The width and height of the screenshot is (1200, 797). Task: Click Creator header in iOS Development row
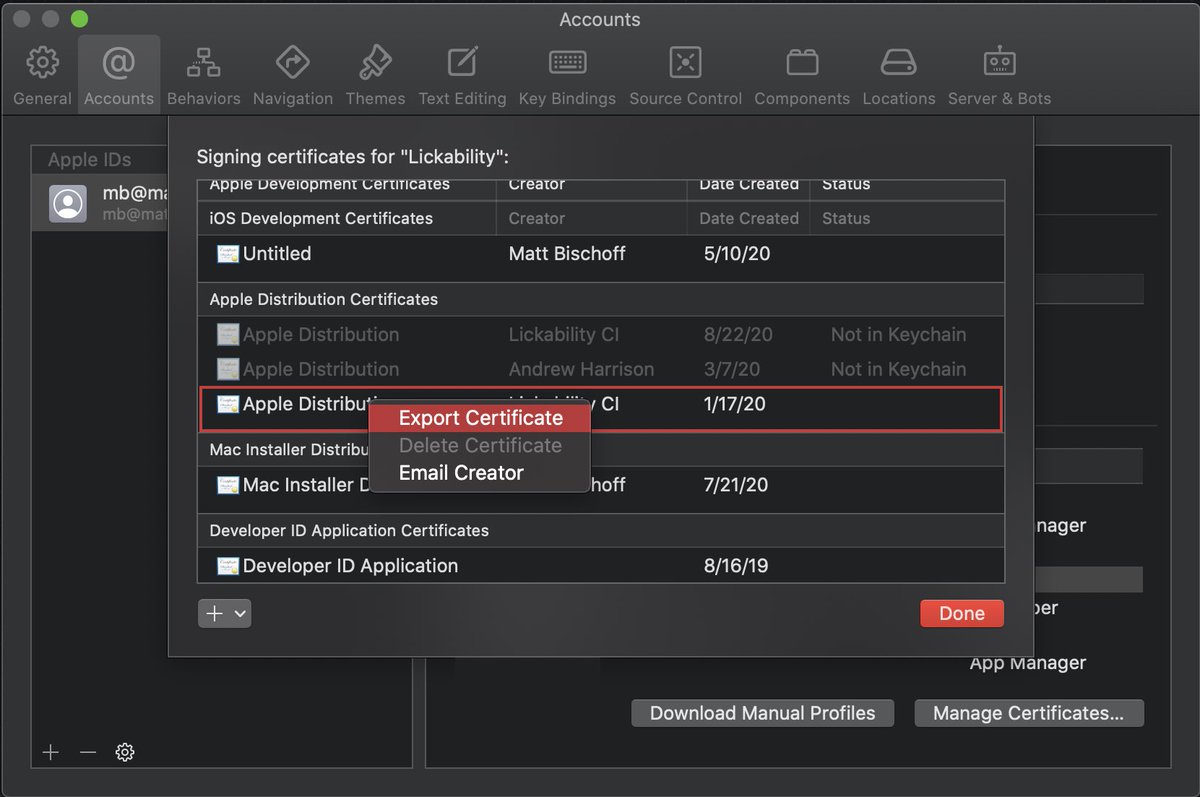coord(536,218)
